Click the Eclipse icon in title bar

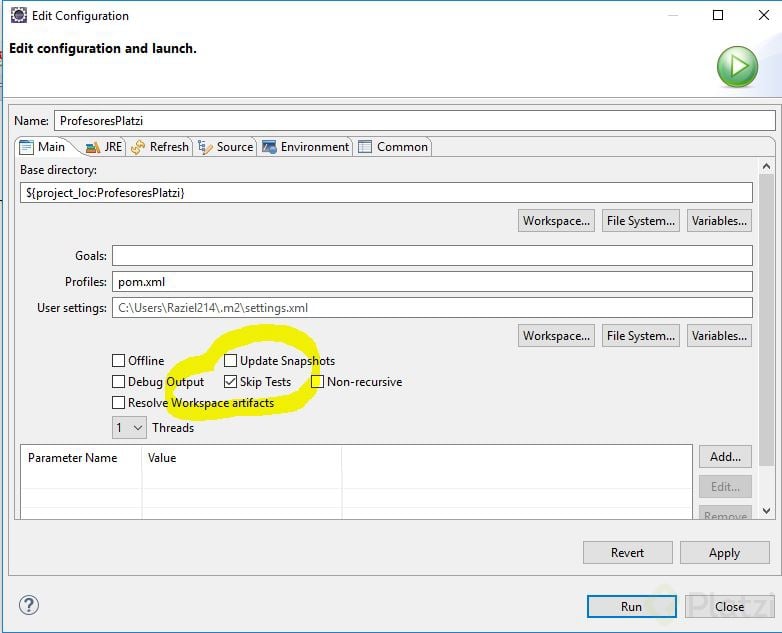point(19,15)
